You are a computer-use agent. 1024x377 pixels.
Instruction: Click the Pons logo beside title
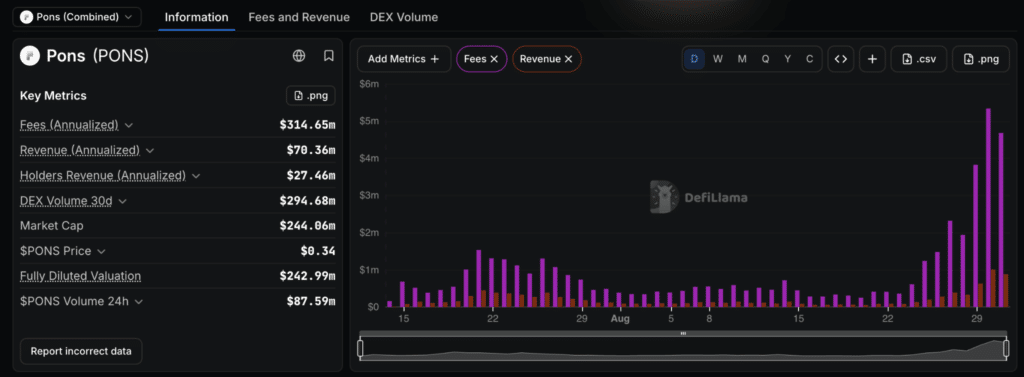coord(30,56)
